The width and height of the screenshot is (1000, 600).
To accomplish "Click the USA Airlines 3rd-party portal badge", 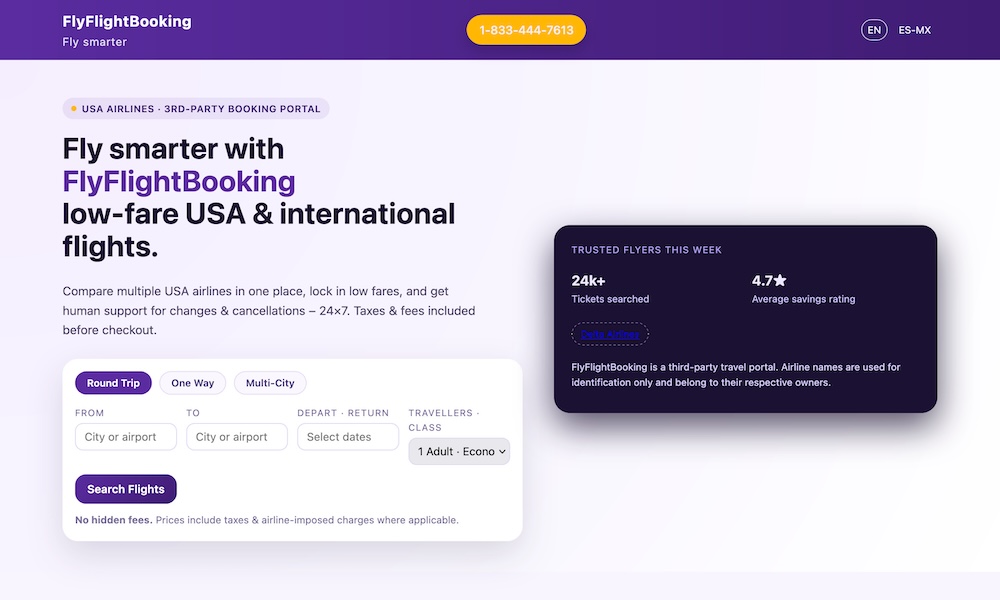I will pyautogui.click(x=194, y=108).
